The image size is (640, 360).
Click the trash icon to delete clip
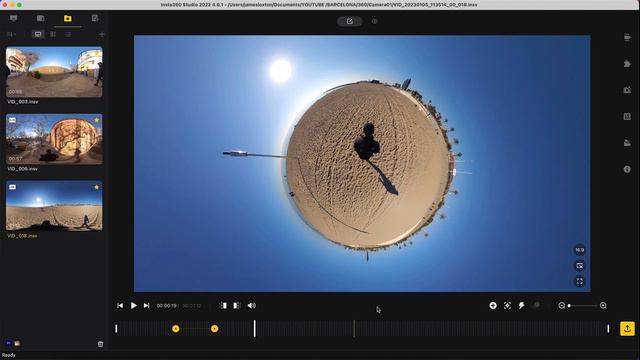click(100, 344)
